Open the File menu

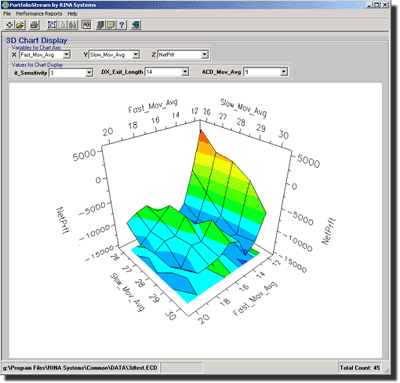tap(7, 14)
